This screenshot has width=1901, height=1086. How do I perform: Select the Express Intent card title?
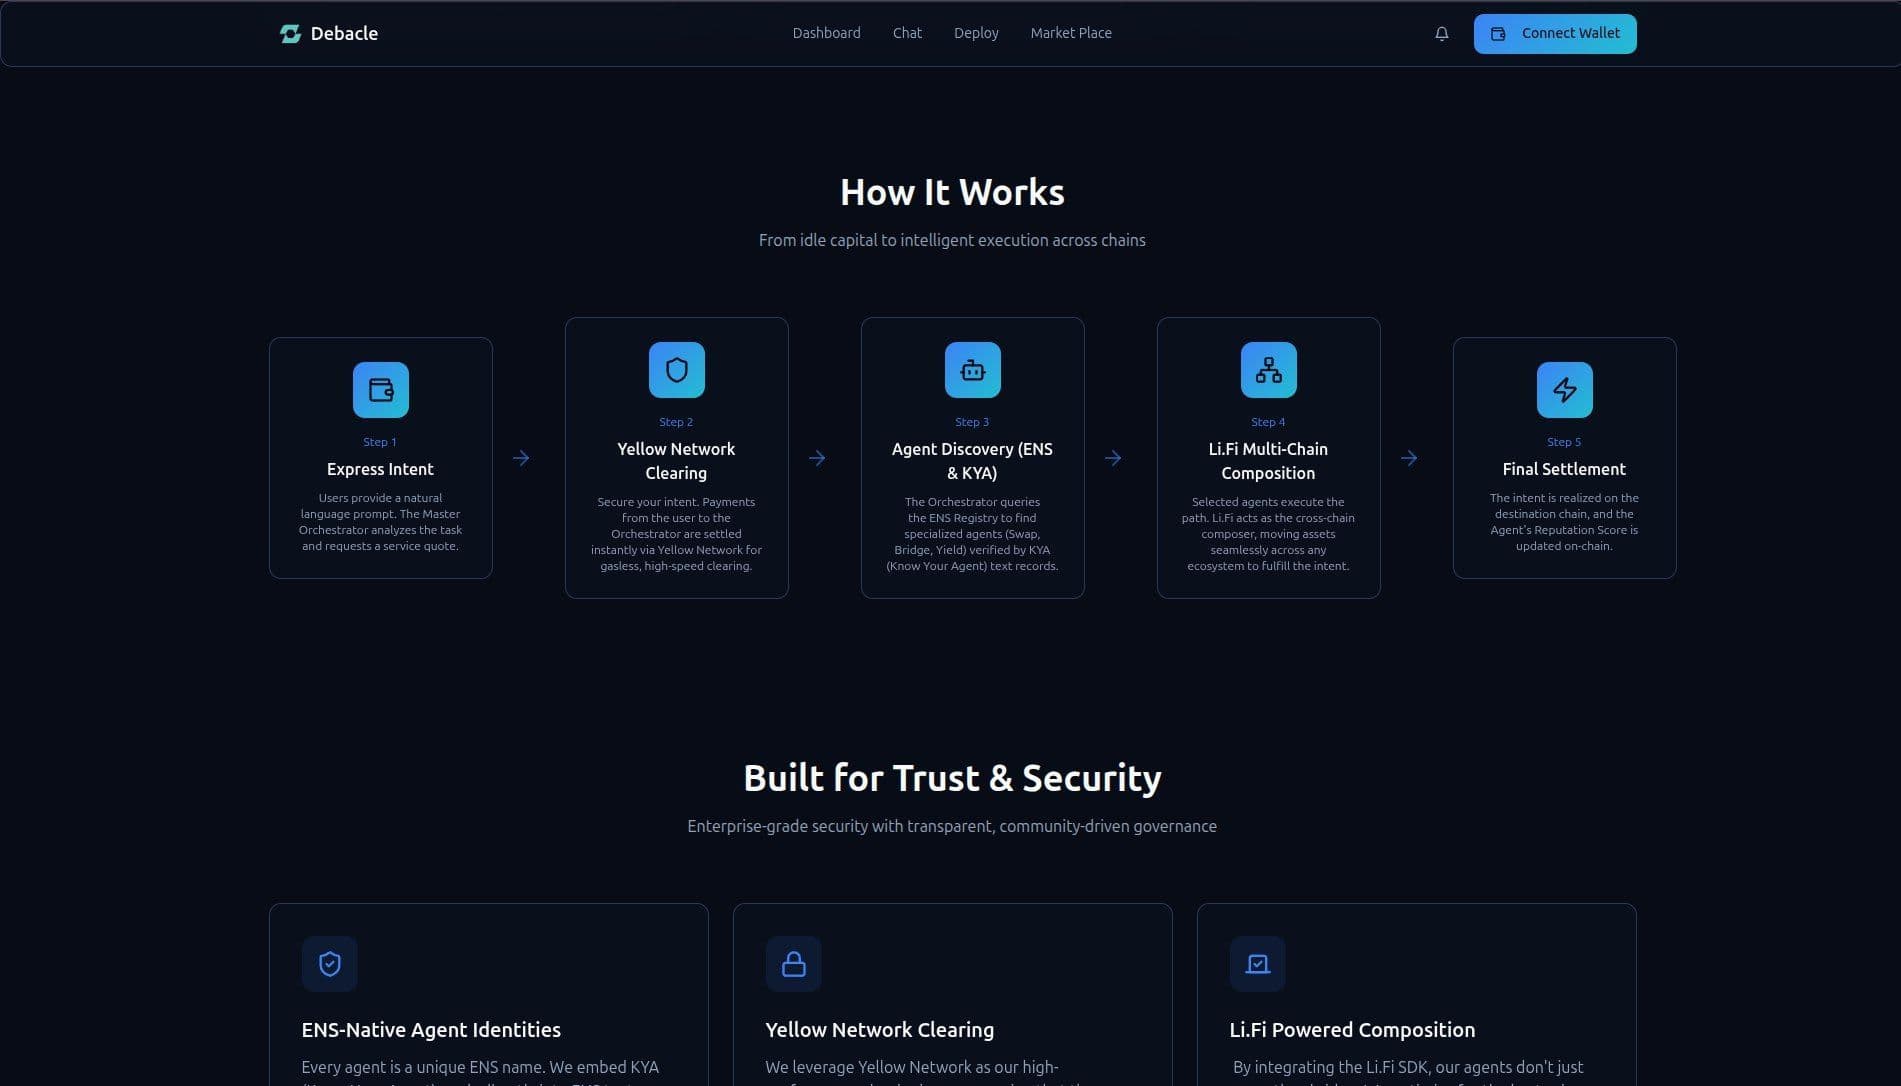pos(380,469)
